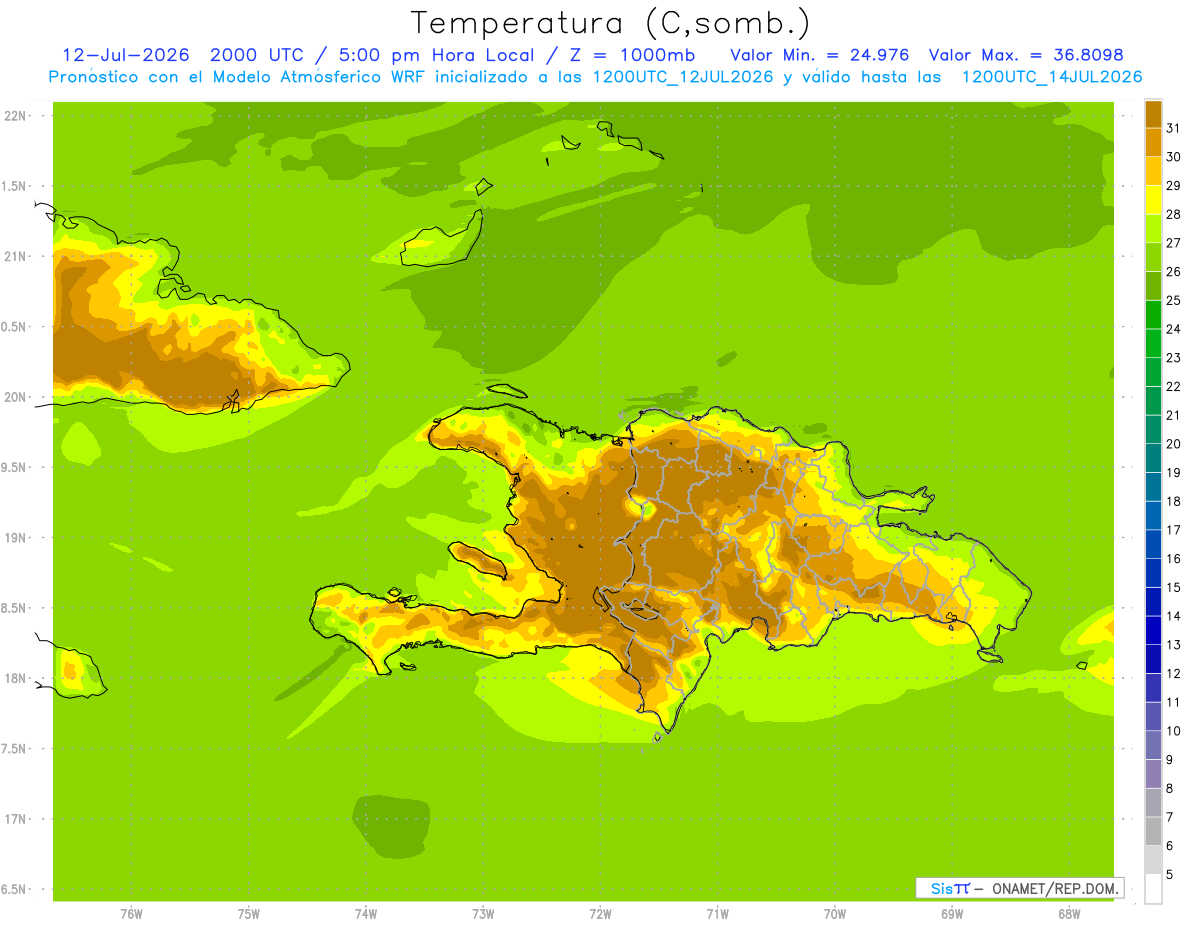Click legend value 31
1200x927 pixels.
1173,129
